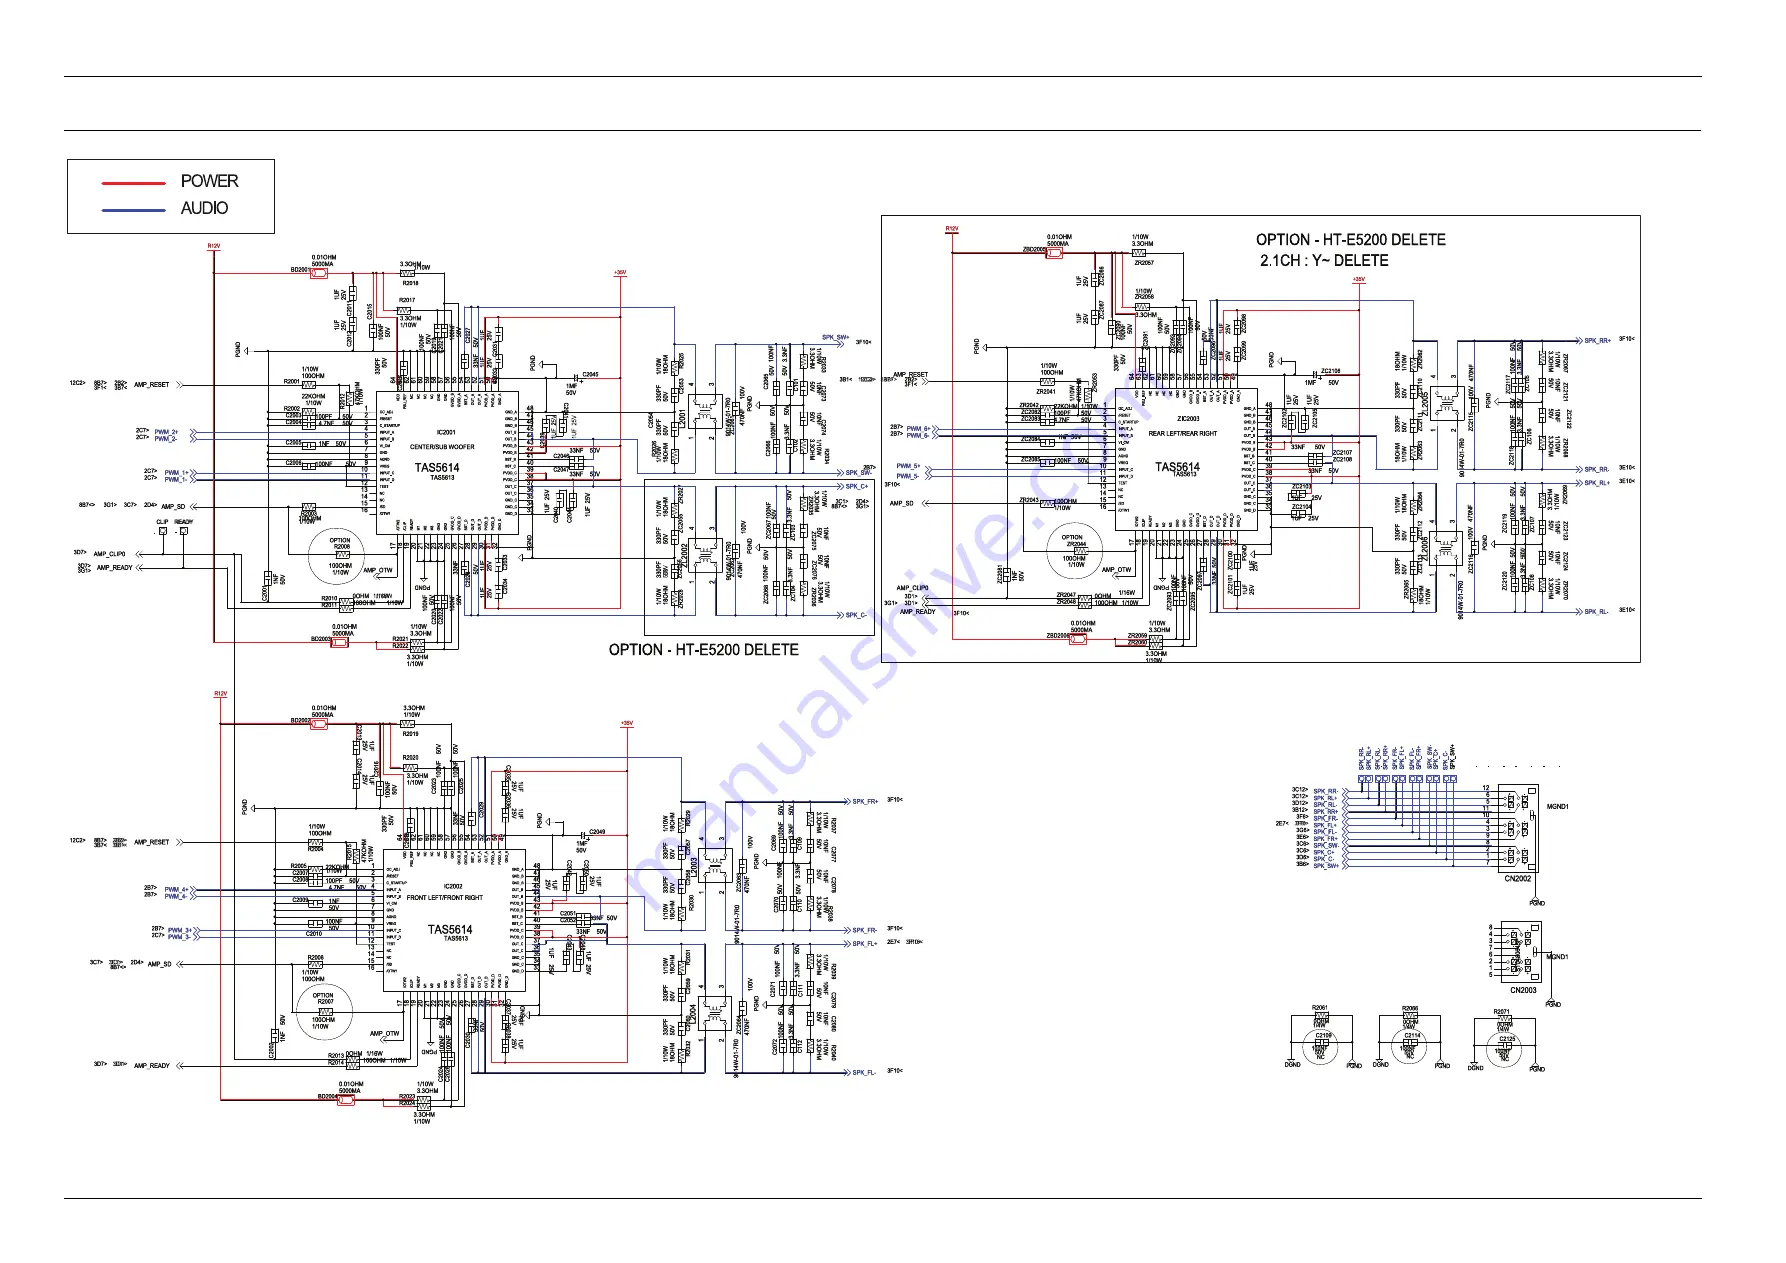Click the C2049 capacitor label
The image size is (1786, 1263).
pos(597,832)
